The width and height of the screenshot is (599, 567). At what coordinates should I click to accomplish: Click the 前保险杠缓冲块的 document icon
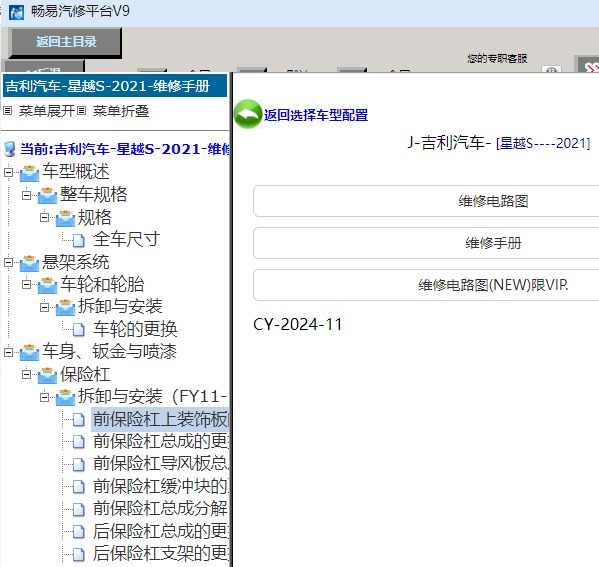point(79,487)
